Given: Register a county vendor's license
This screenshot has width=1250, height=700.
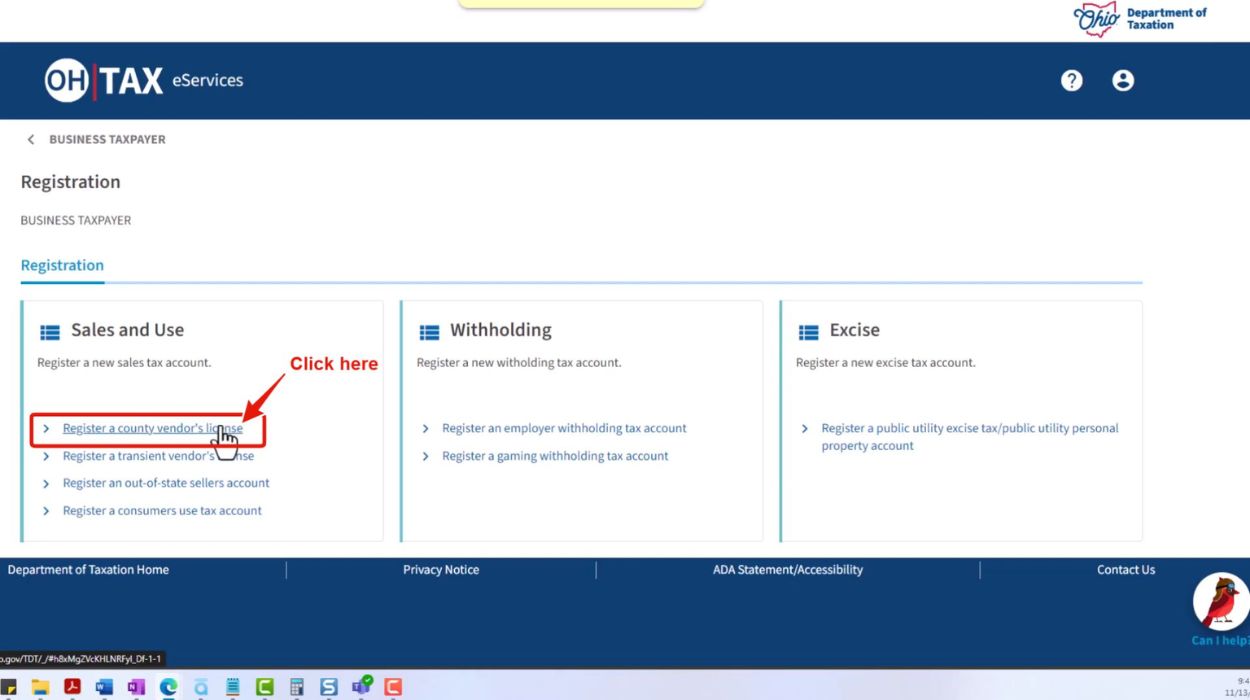Looking at the screenshot, I should click(x=152, y=429).
